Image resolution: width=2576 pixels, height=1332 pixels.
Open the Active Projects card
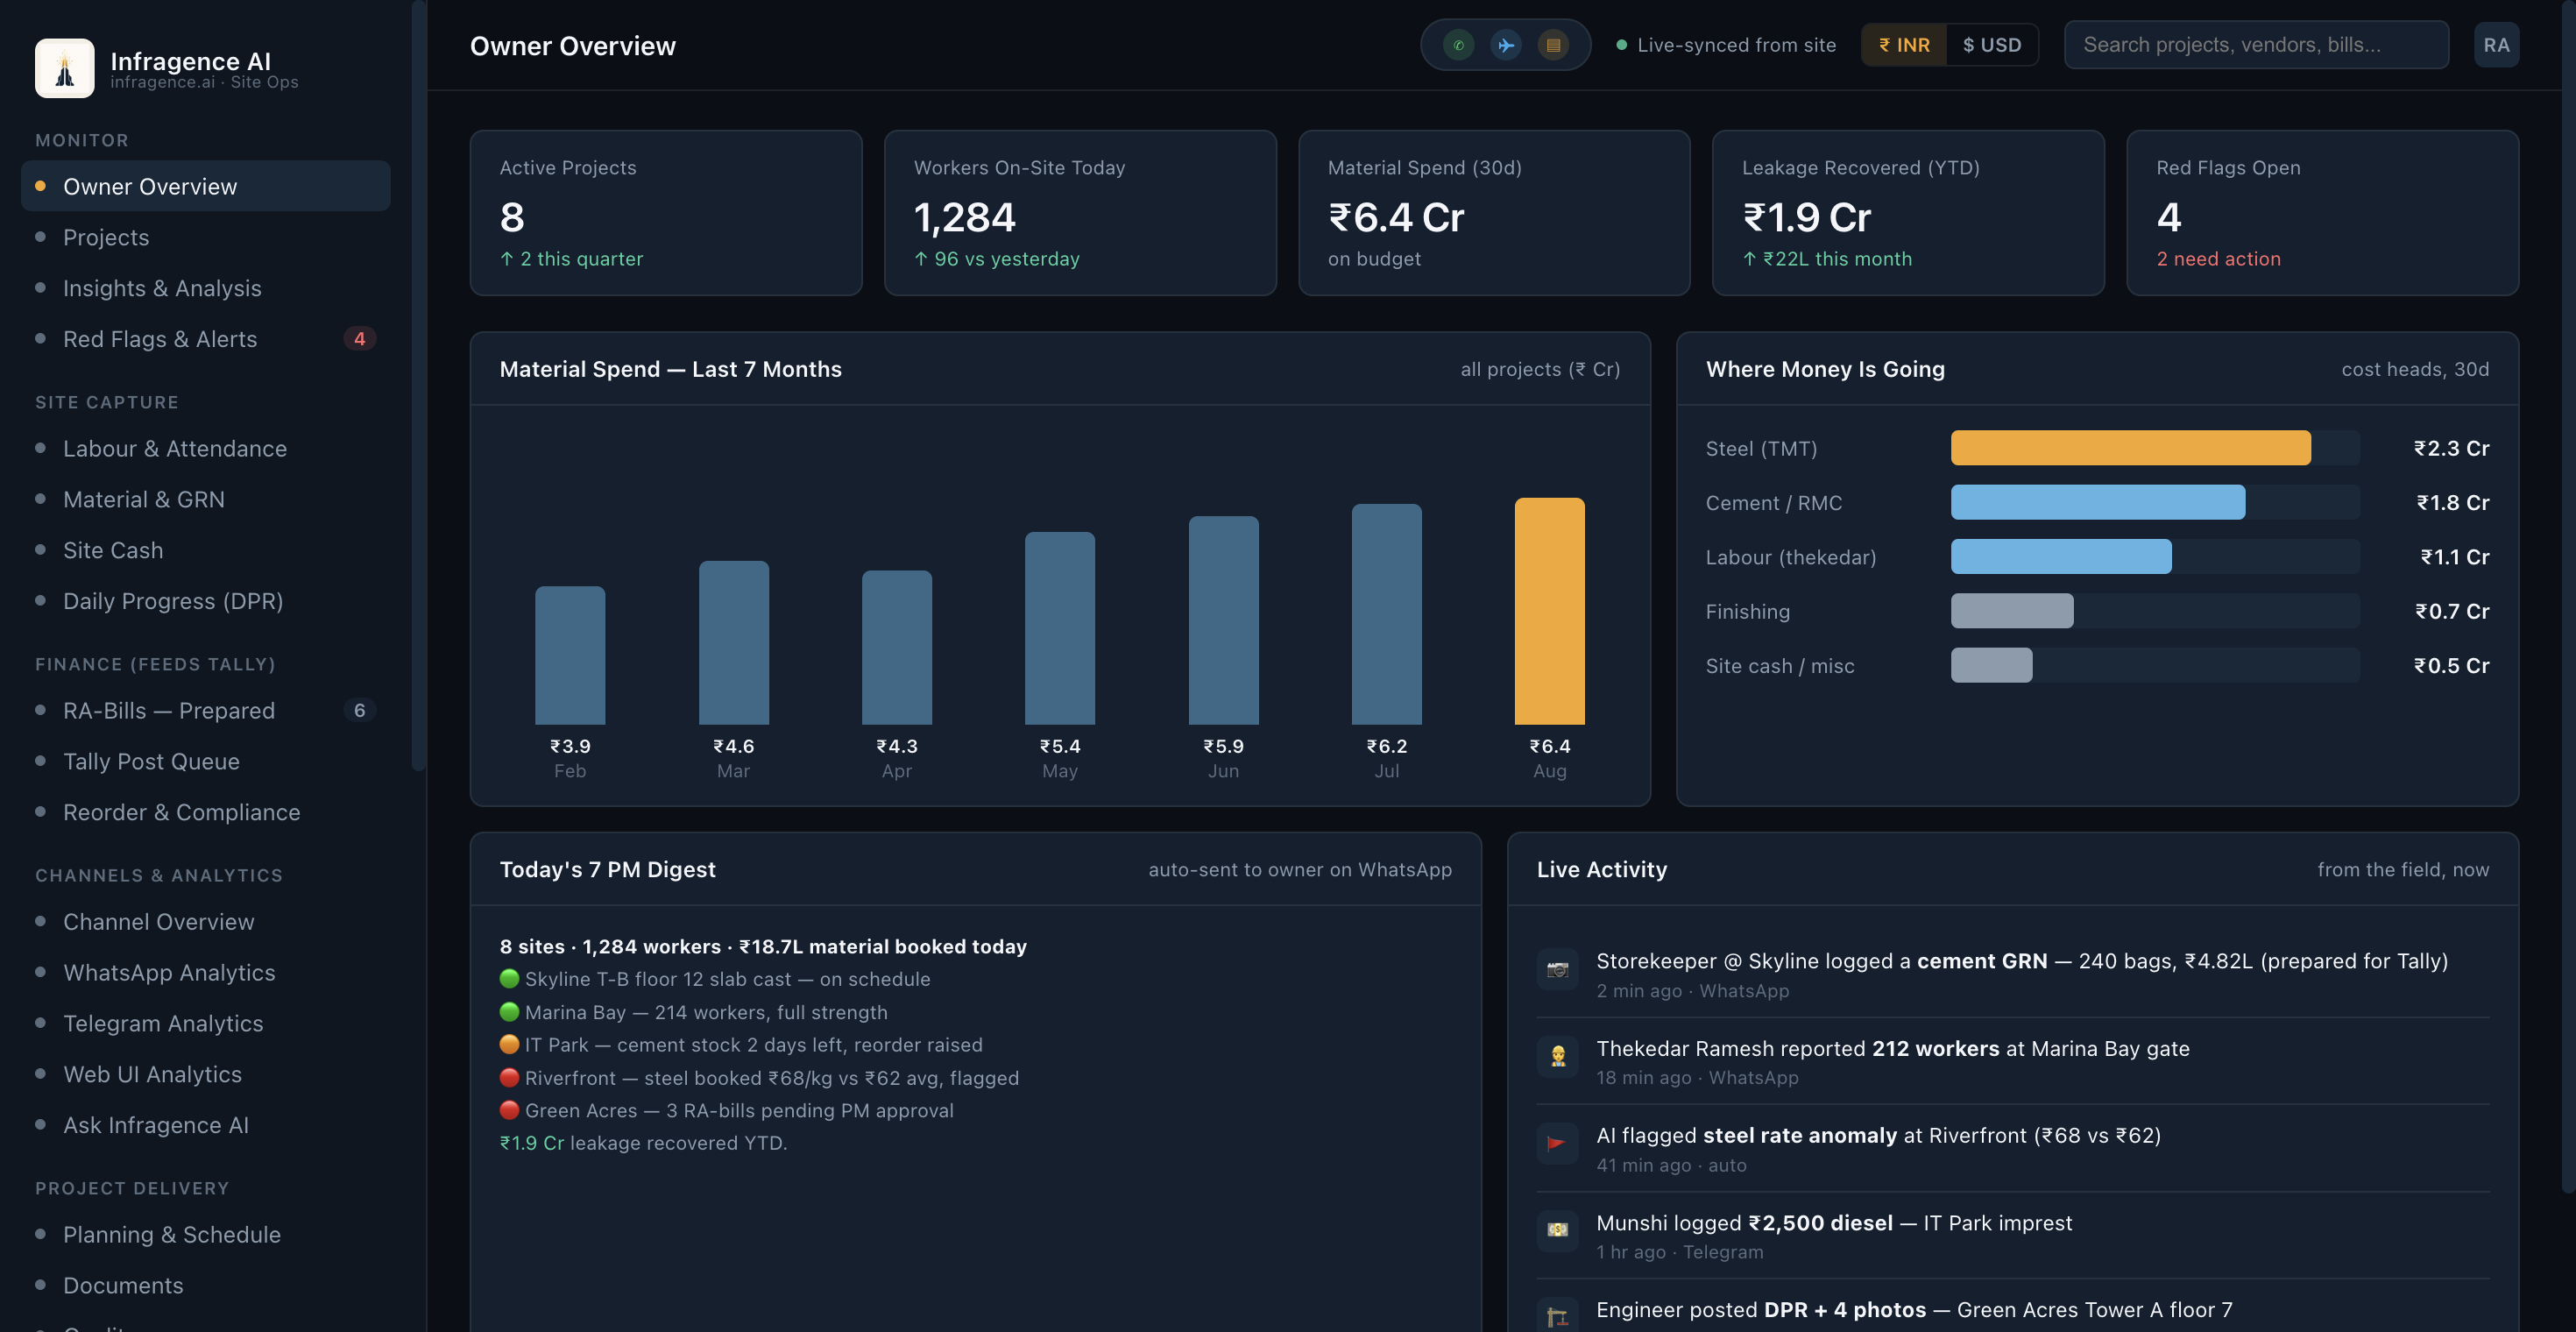pyautogui.click(x=666, y=213)
